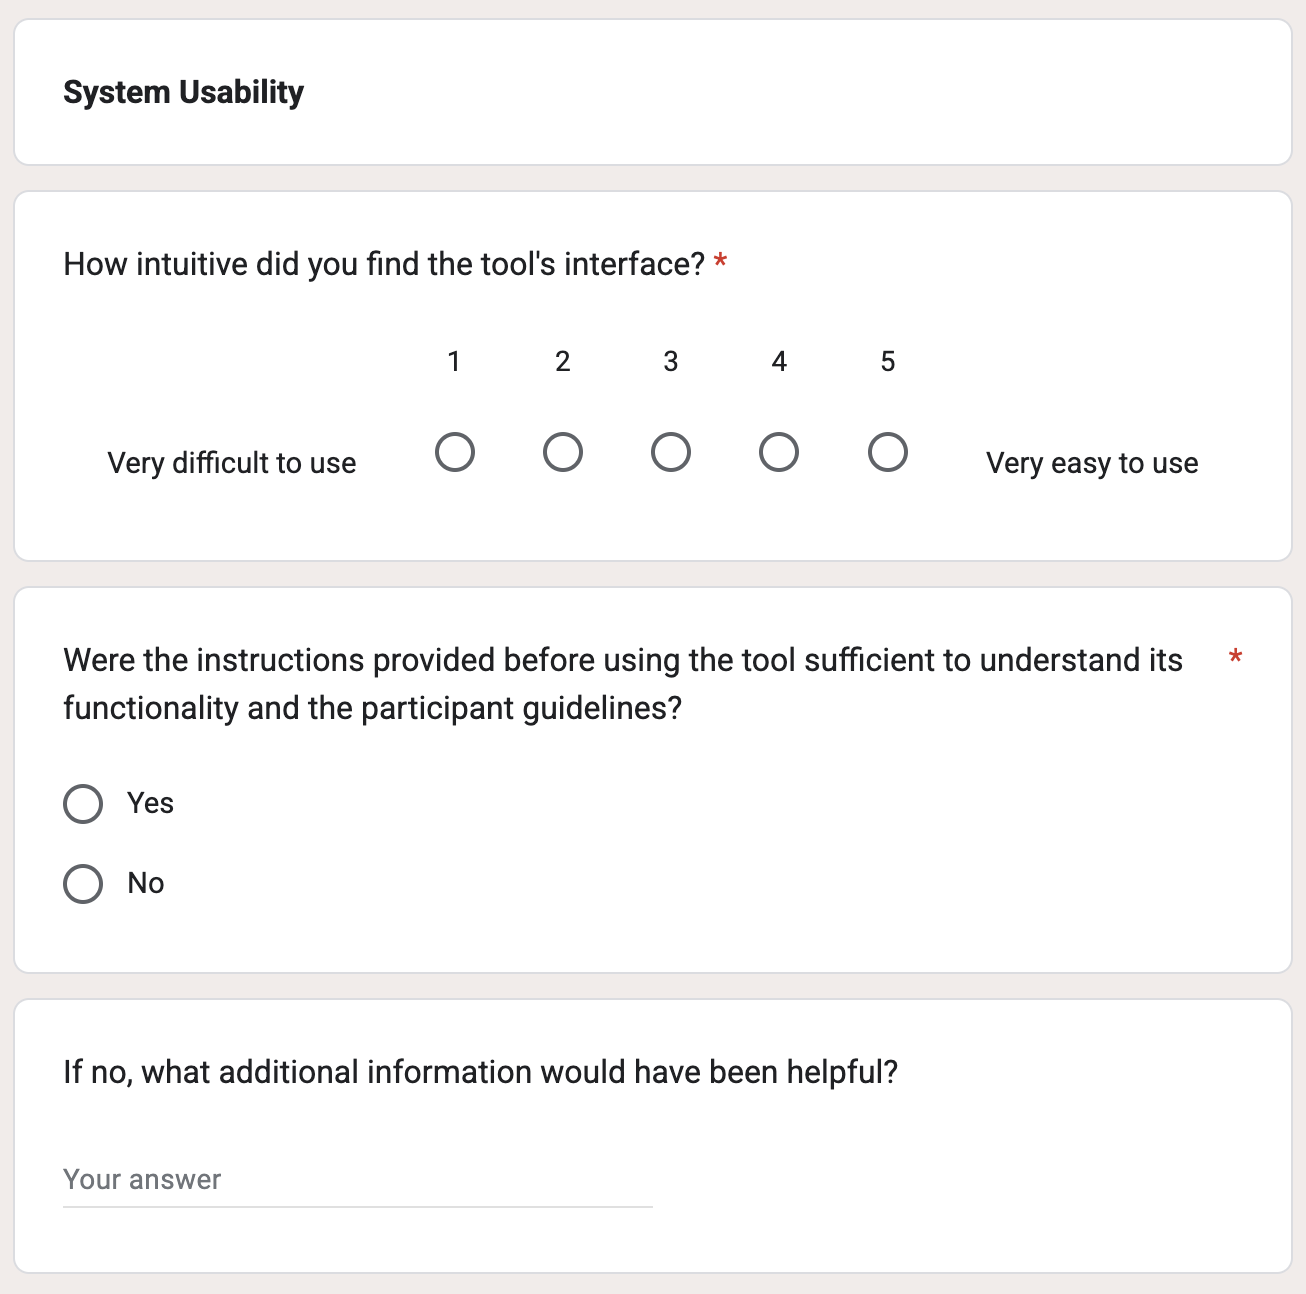1306x1294 pixels.
Task: Click the 'If no, what additional information' question
Action: coord(480,1072)
